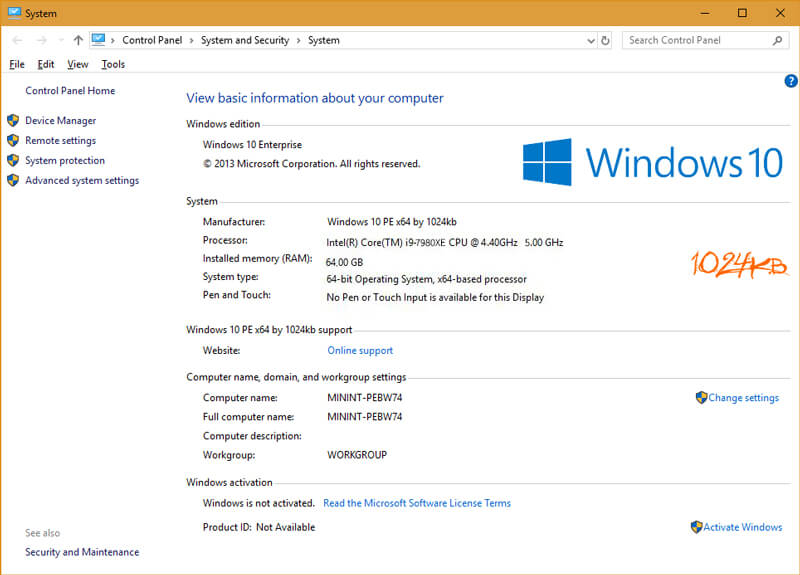
Task: Click the Online support website link
Action: 360,350
